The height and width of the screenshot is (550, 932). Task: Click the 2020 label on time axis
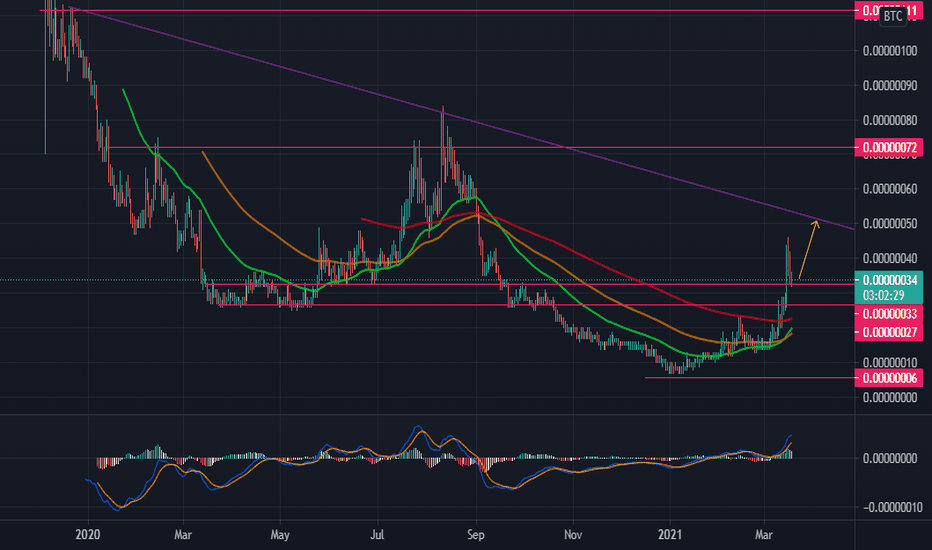pyautogui.click(x=88, y=535)
